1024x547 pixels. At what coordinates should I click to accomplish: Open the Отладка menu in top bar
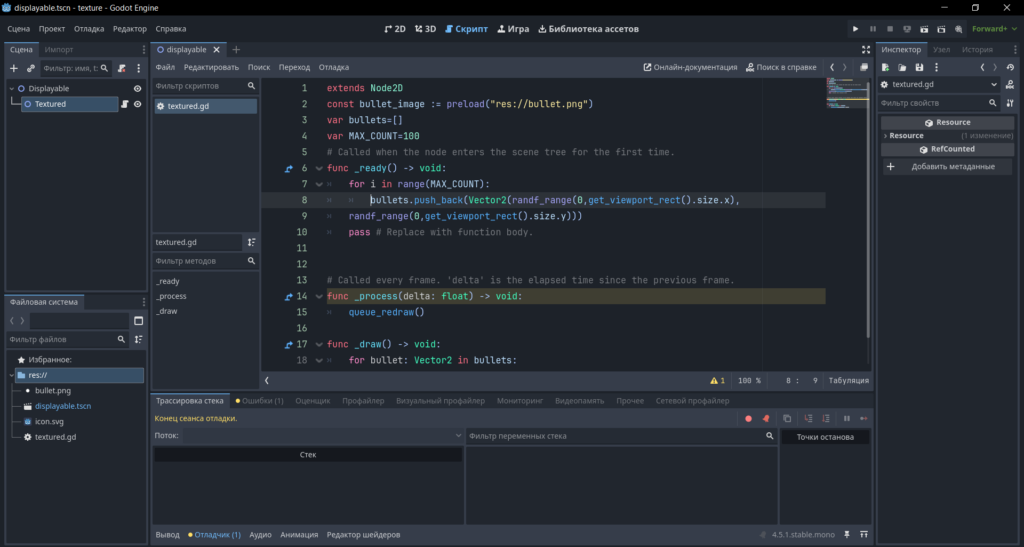coord(89,29)
